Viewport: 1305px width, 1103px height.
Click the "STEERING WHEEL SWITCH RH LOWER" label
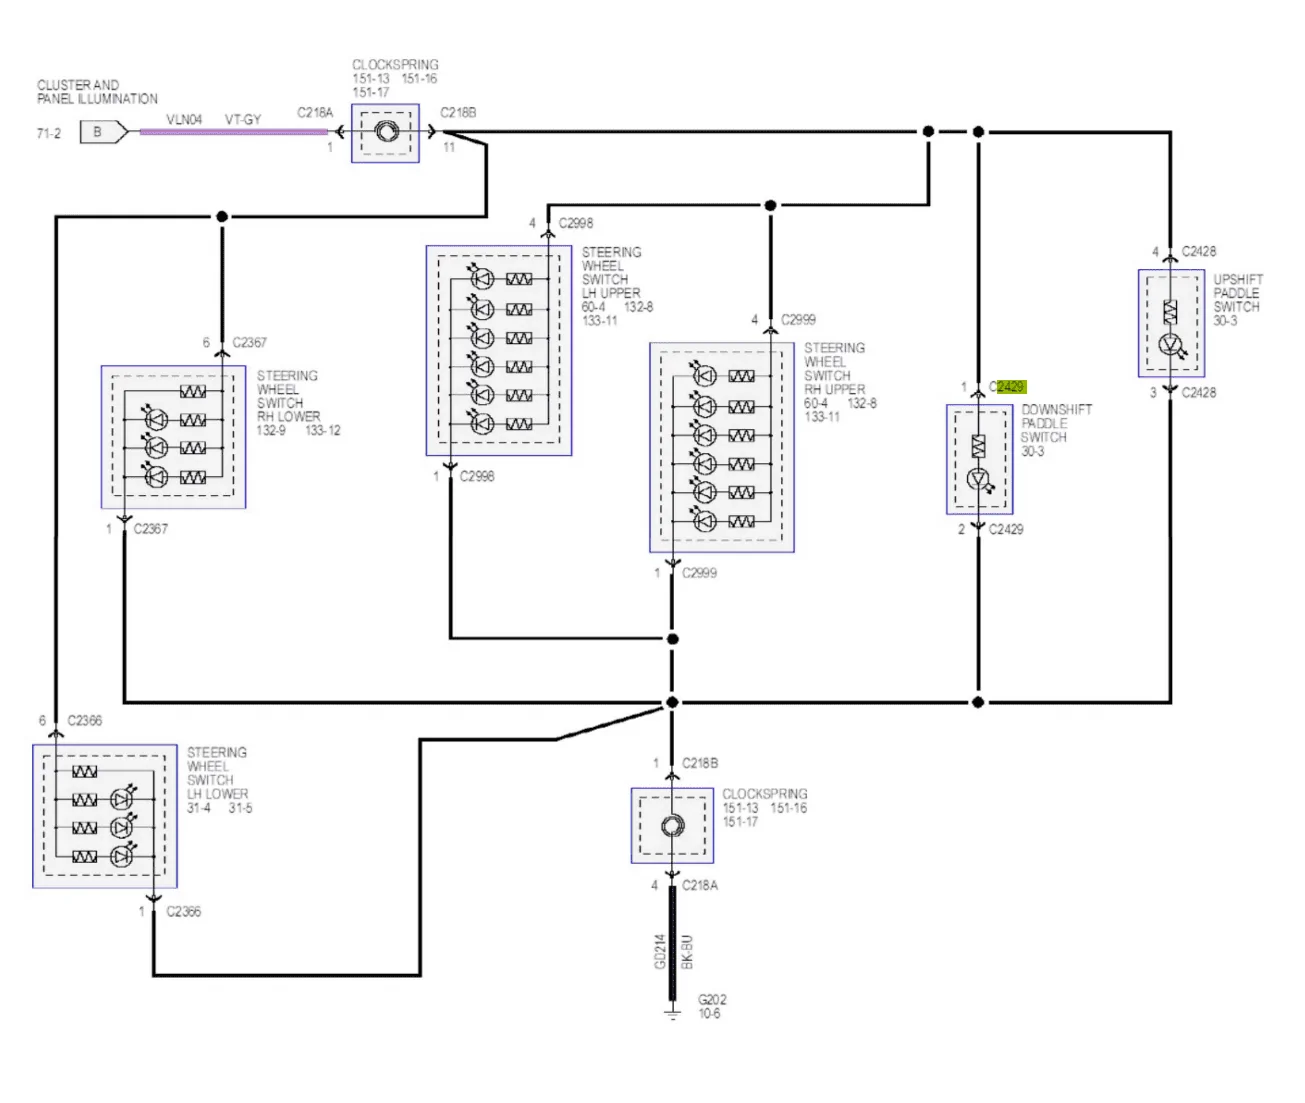click(x=288, y=396)
